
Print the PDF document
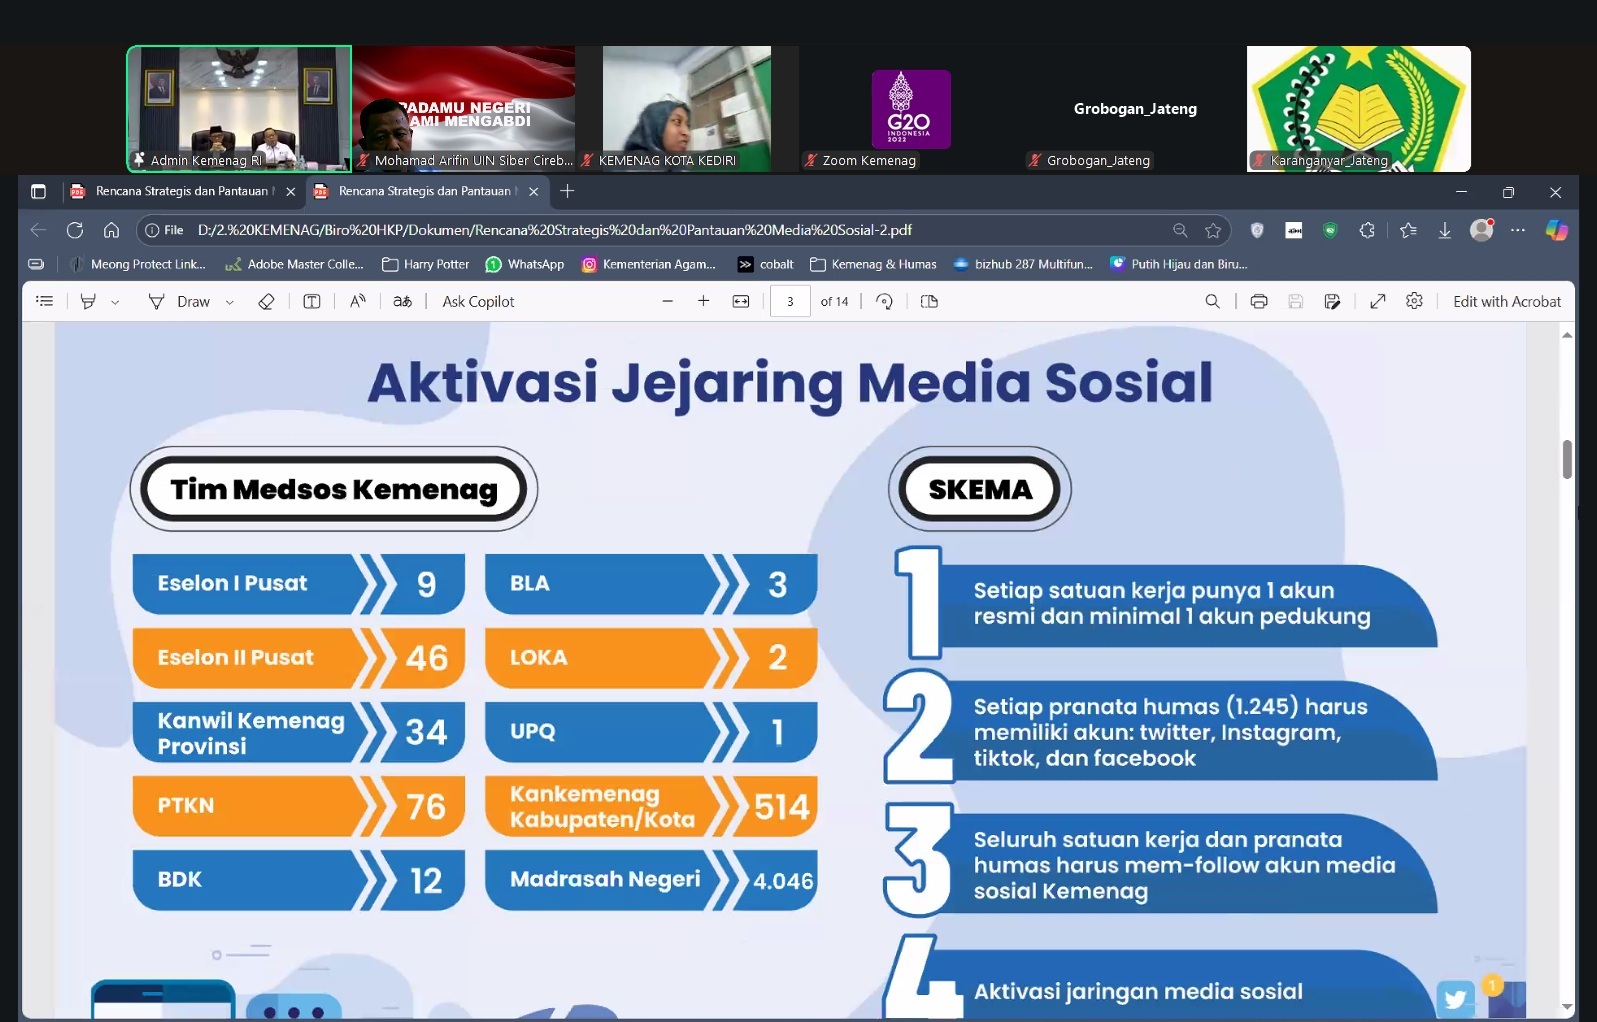pyautogui.click(x=1259, y=301)
